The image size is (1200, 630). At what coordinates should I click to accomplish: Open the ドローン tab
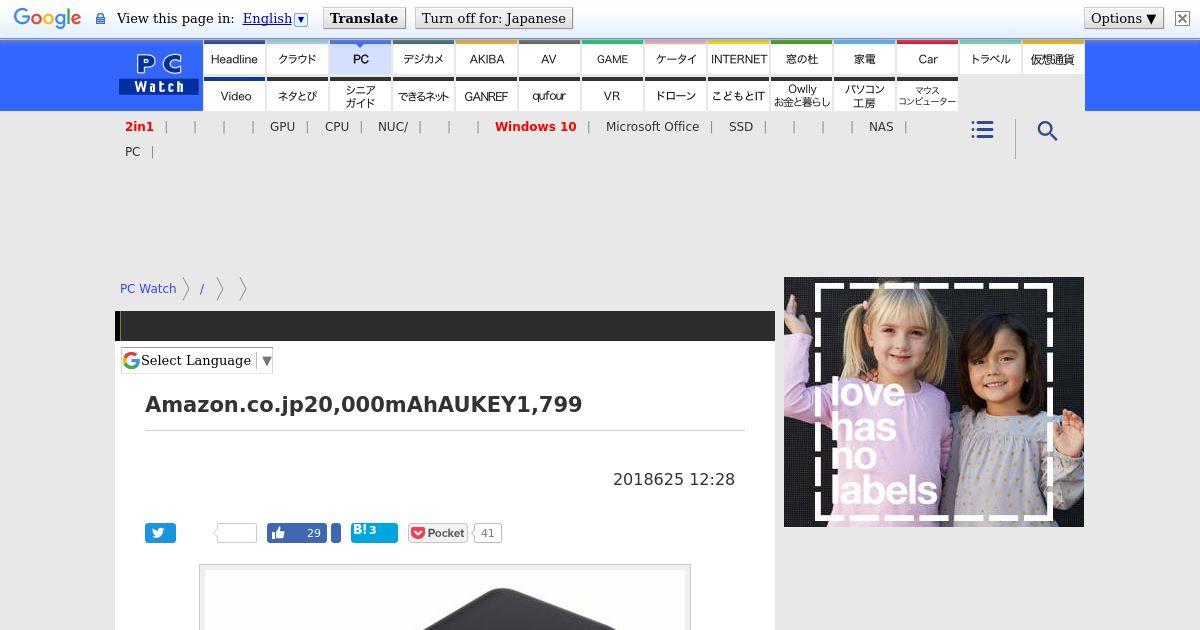[x=675, y=95]
